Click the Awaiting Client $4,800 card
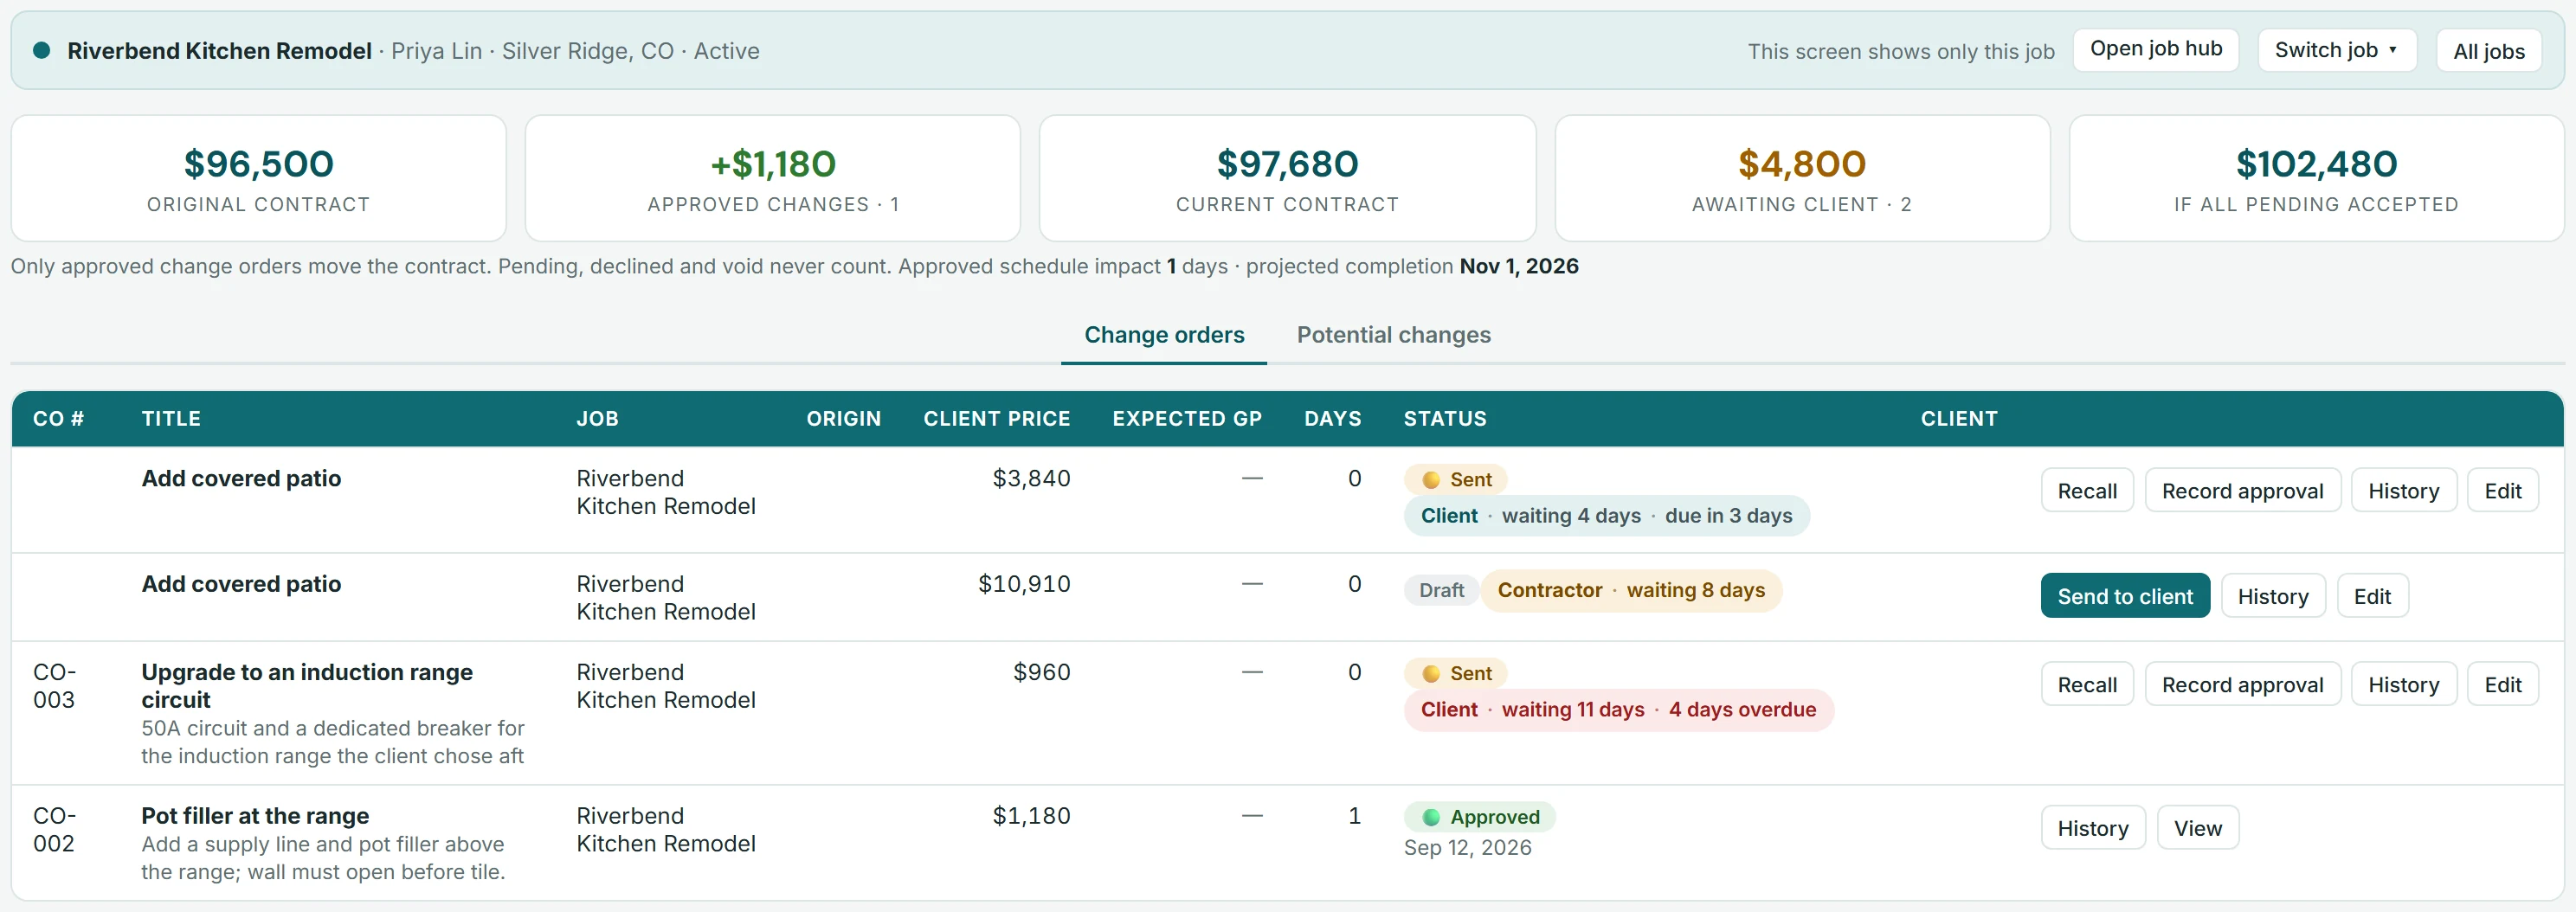 [1801, 178]
